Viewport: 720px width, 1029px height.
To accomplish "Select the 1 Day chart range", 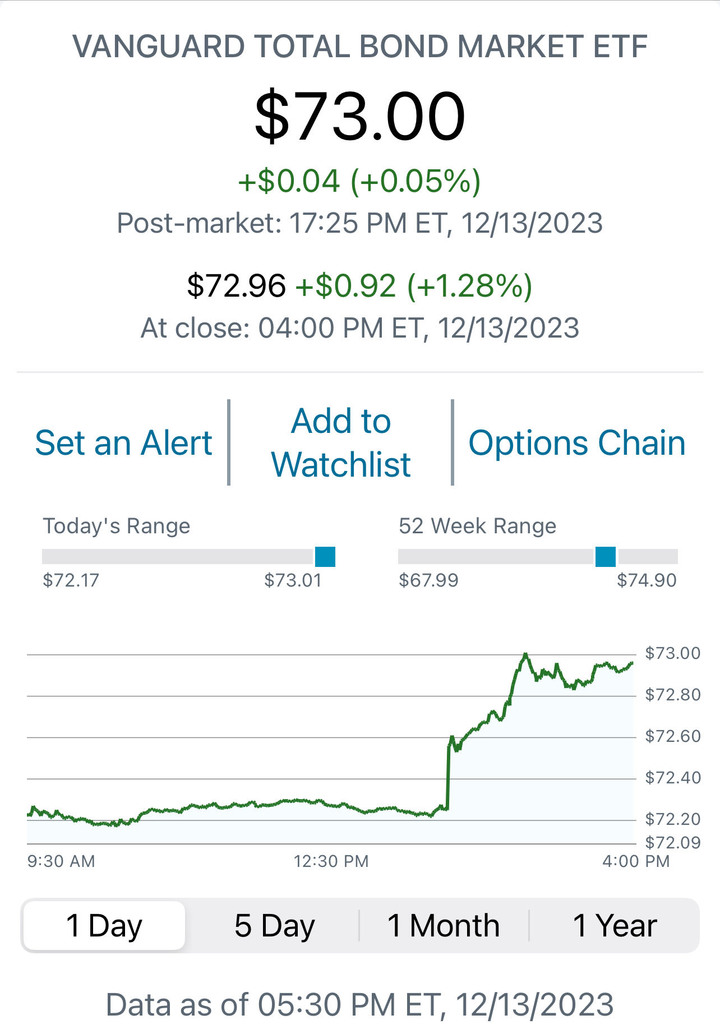I will [x=104, y=926].
